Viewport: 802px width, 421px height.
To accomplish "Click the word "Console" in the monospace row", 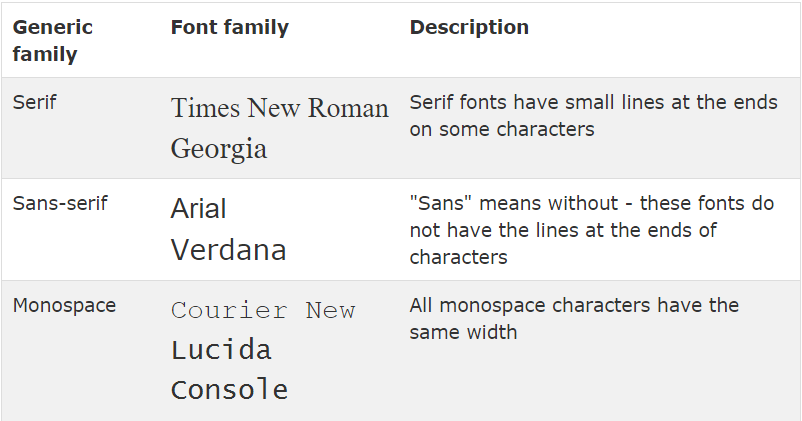I will click(x=229, y=390).
